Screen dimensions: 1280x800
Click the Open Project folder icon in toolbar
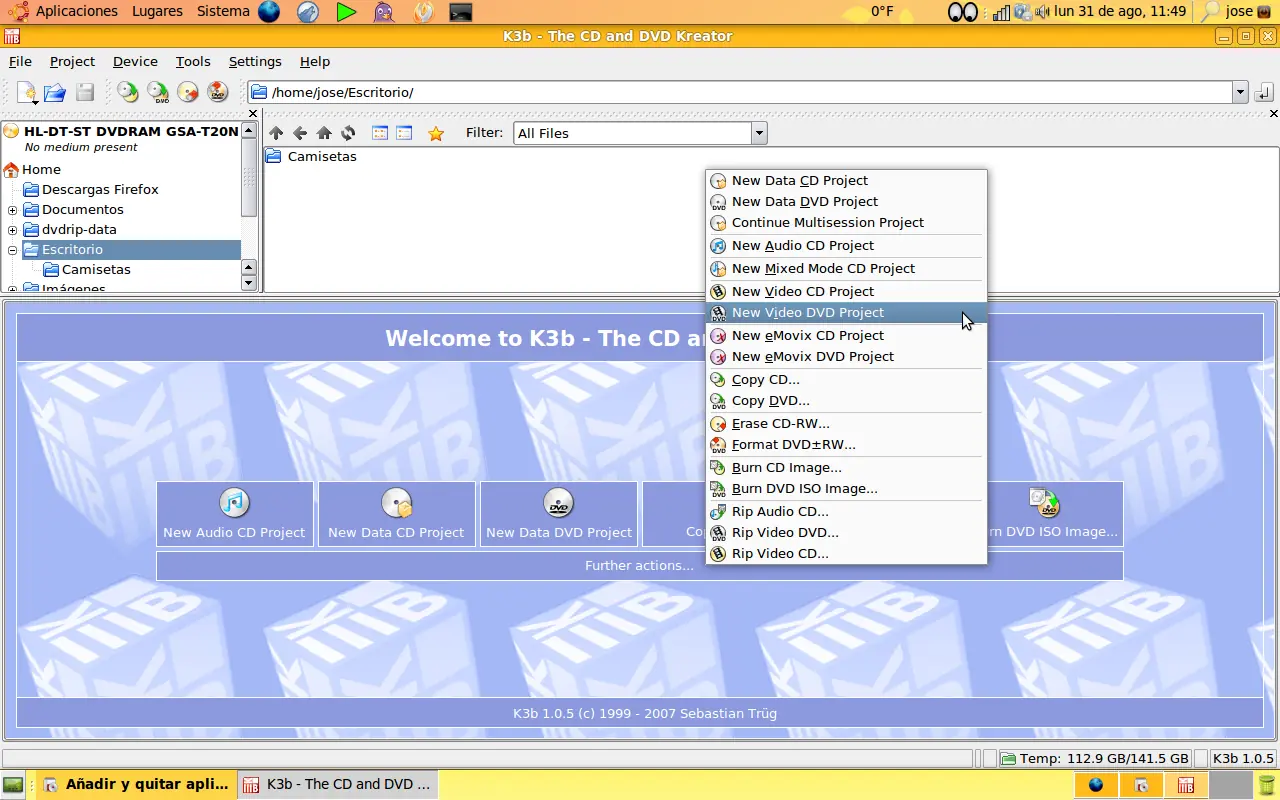click(x=55, y=93)
